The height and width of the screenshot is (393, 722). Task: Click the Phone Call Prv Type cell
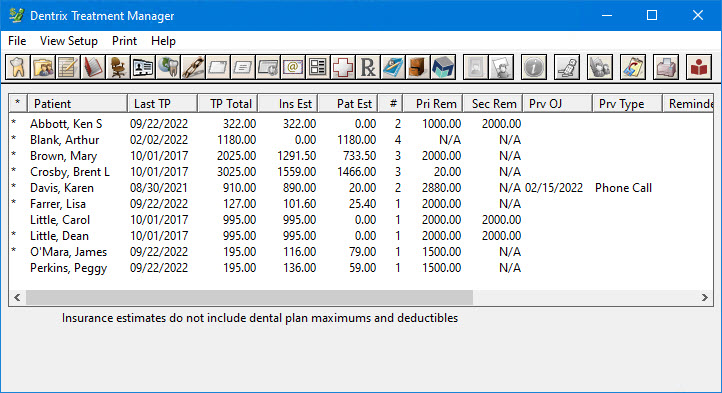[x=623, y=188]
